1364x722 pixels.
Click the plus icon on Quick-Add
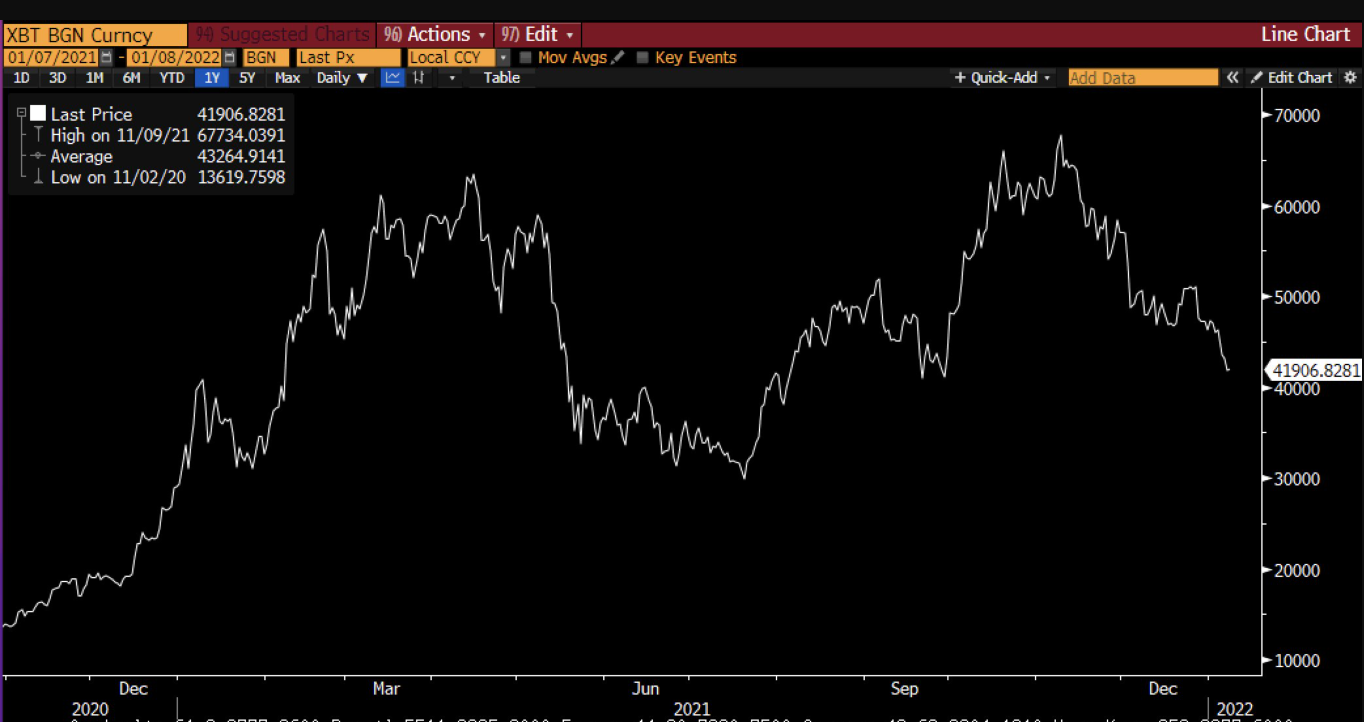tap(961, 77)
